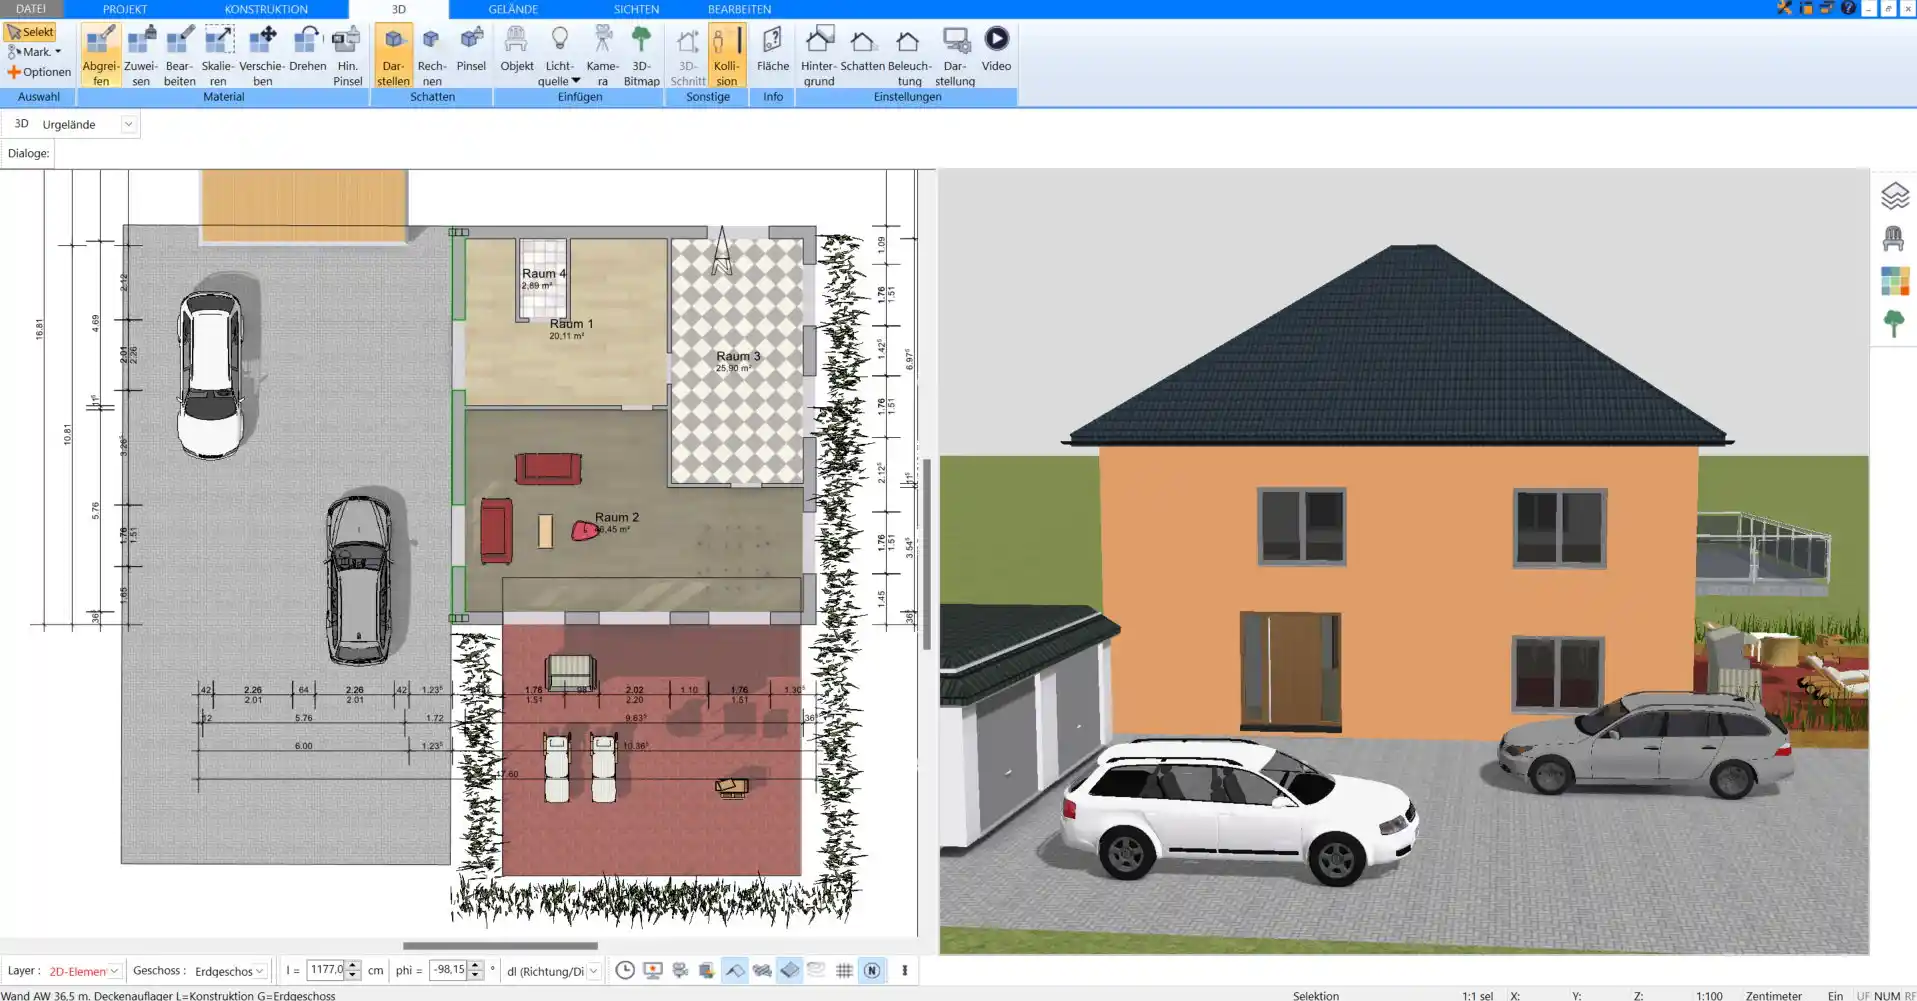
Task: Click the 3D-Schnitt tool
Action: [x=688, y=56]
